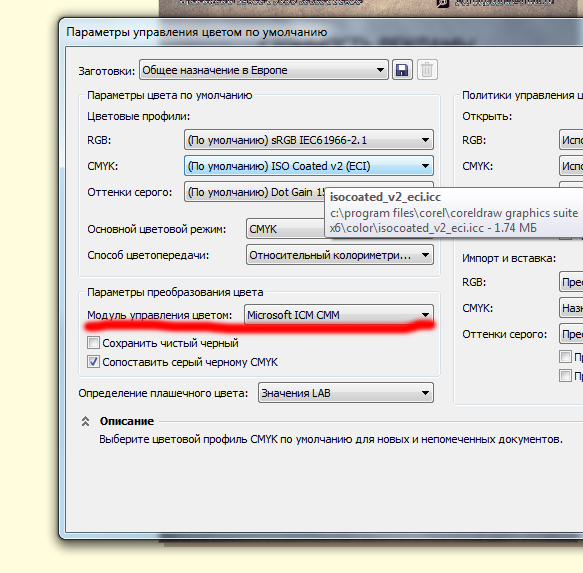Toggle first checkbox below import grayscale policy
The height and width of the screenshot is (573, 583).
(x=565, y=356)
